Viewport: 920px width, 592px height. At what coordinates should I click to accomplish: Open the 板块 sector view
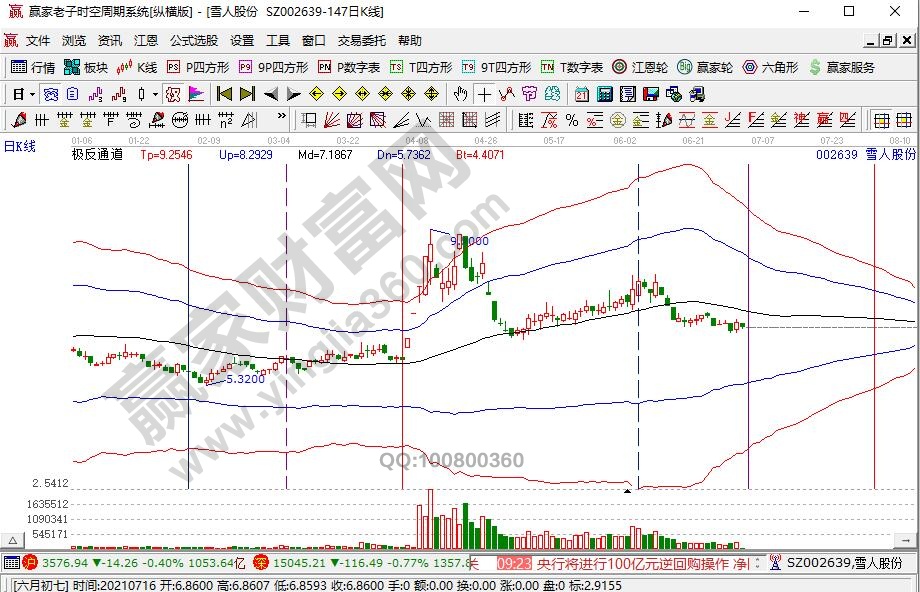(85, 67)
